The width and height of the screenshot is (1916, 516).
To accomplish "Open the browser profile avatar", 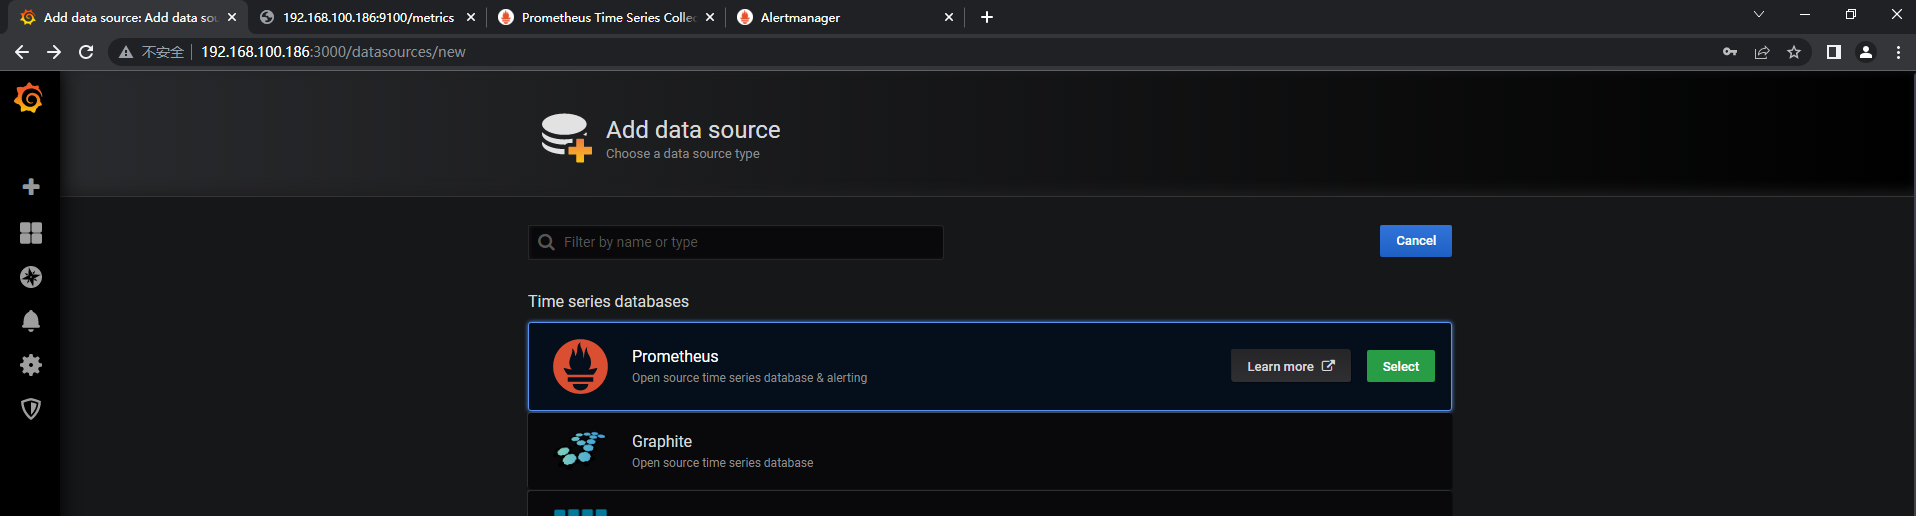I will coord(1866,52).
